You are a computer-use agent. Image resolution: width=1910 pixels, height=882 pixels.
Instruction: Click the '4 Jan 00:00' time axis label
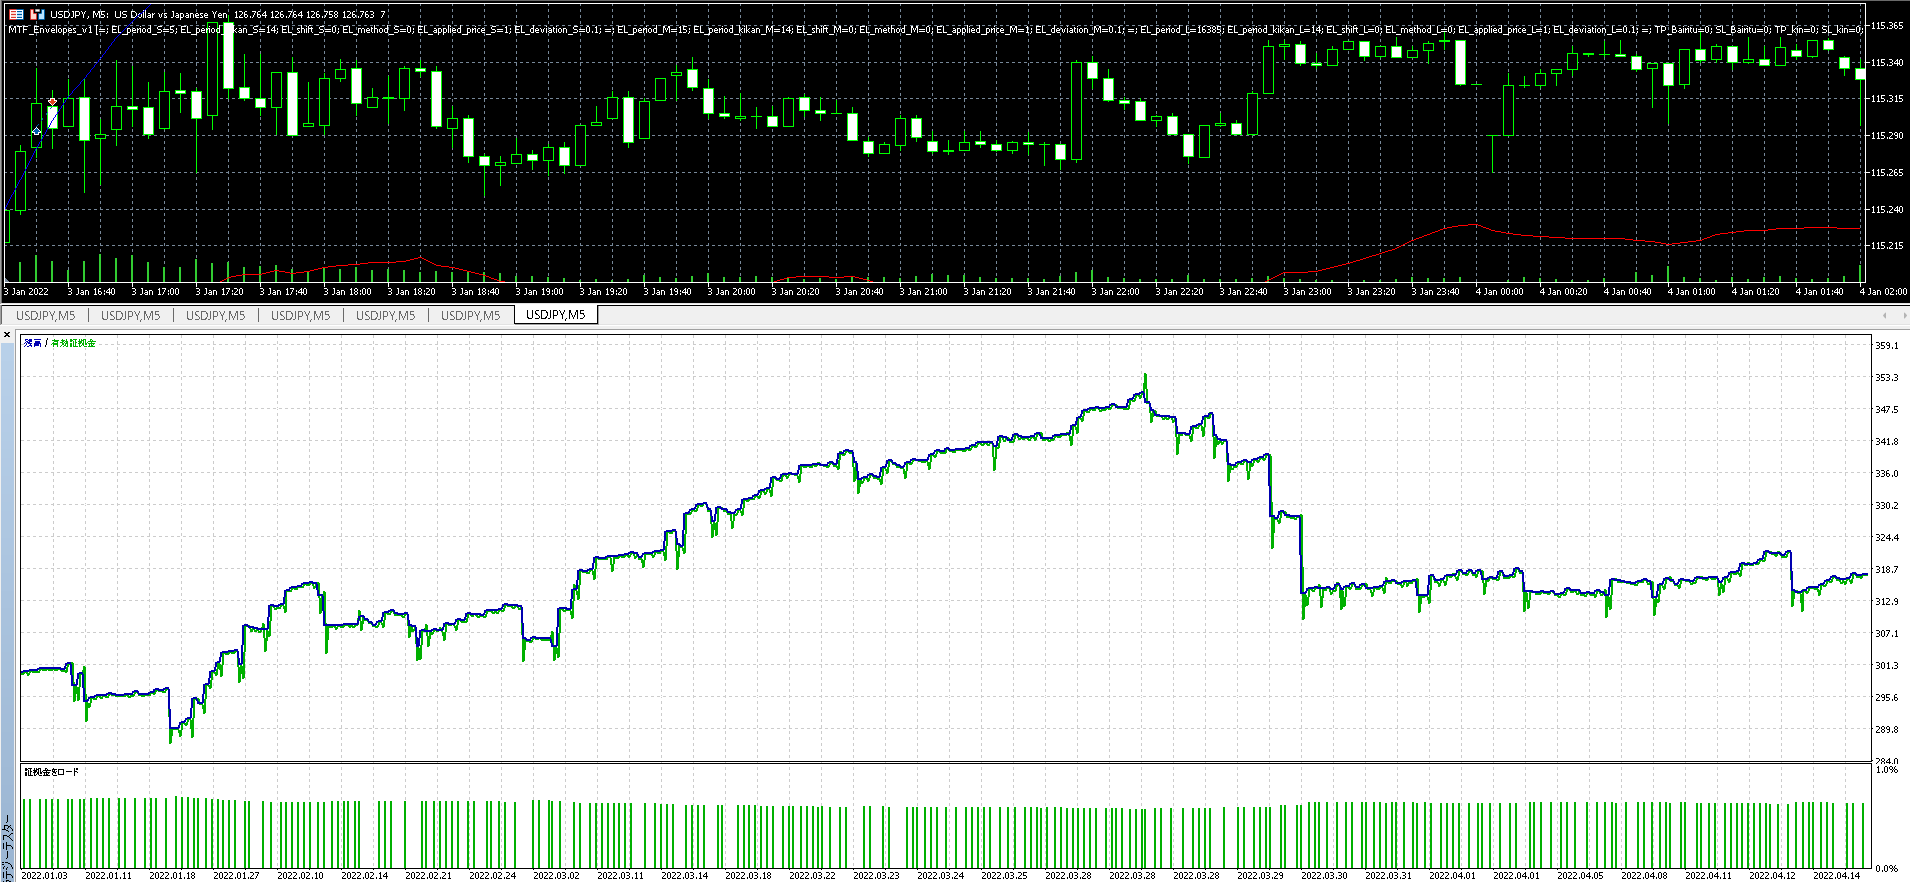click(x=1500, y=292)
